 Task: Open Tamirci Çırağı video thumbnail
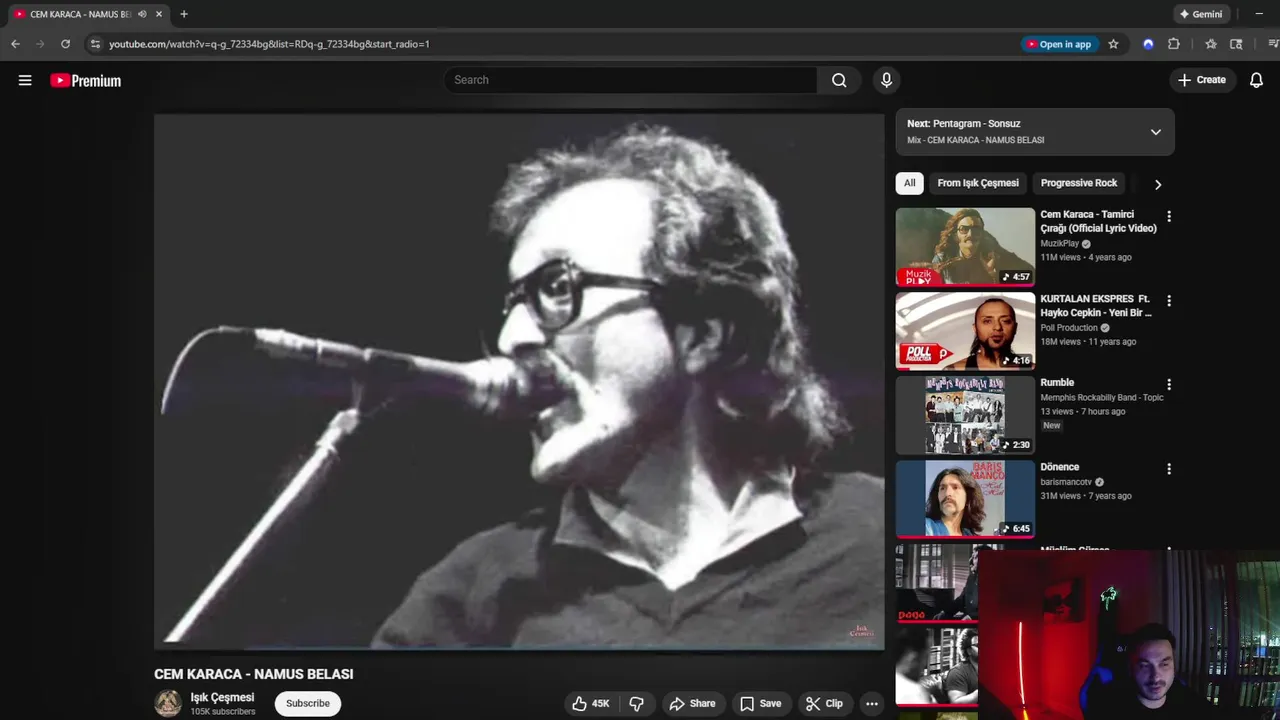point(965,246)
